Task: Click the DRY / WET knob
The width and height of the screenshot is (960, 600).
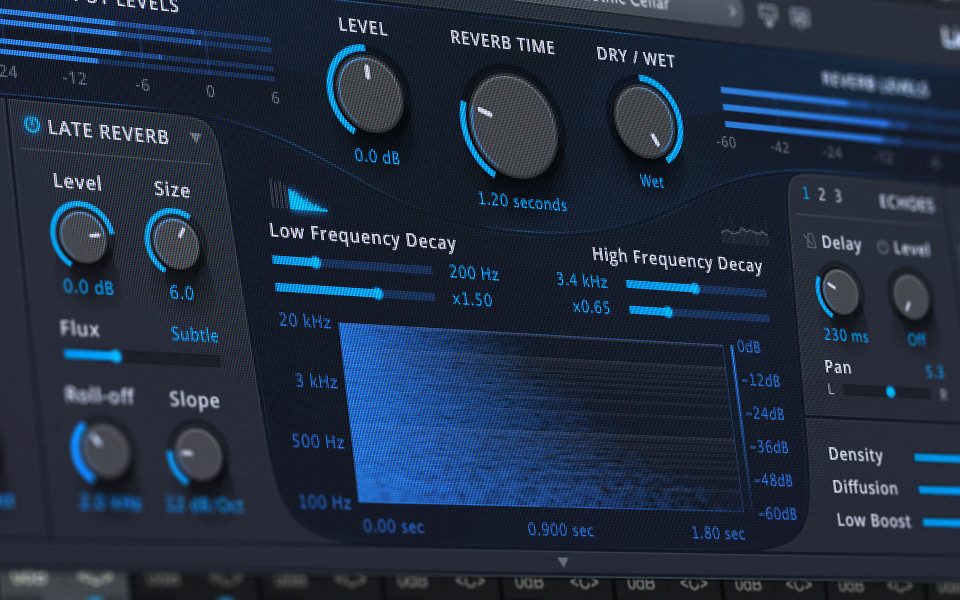Action: pos(645,121)
